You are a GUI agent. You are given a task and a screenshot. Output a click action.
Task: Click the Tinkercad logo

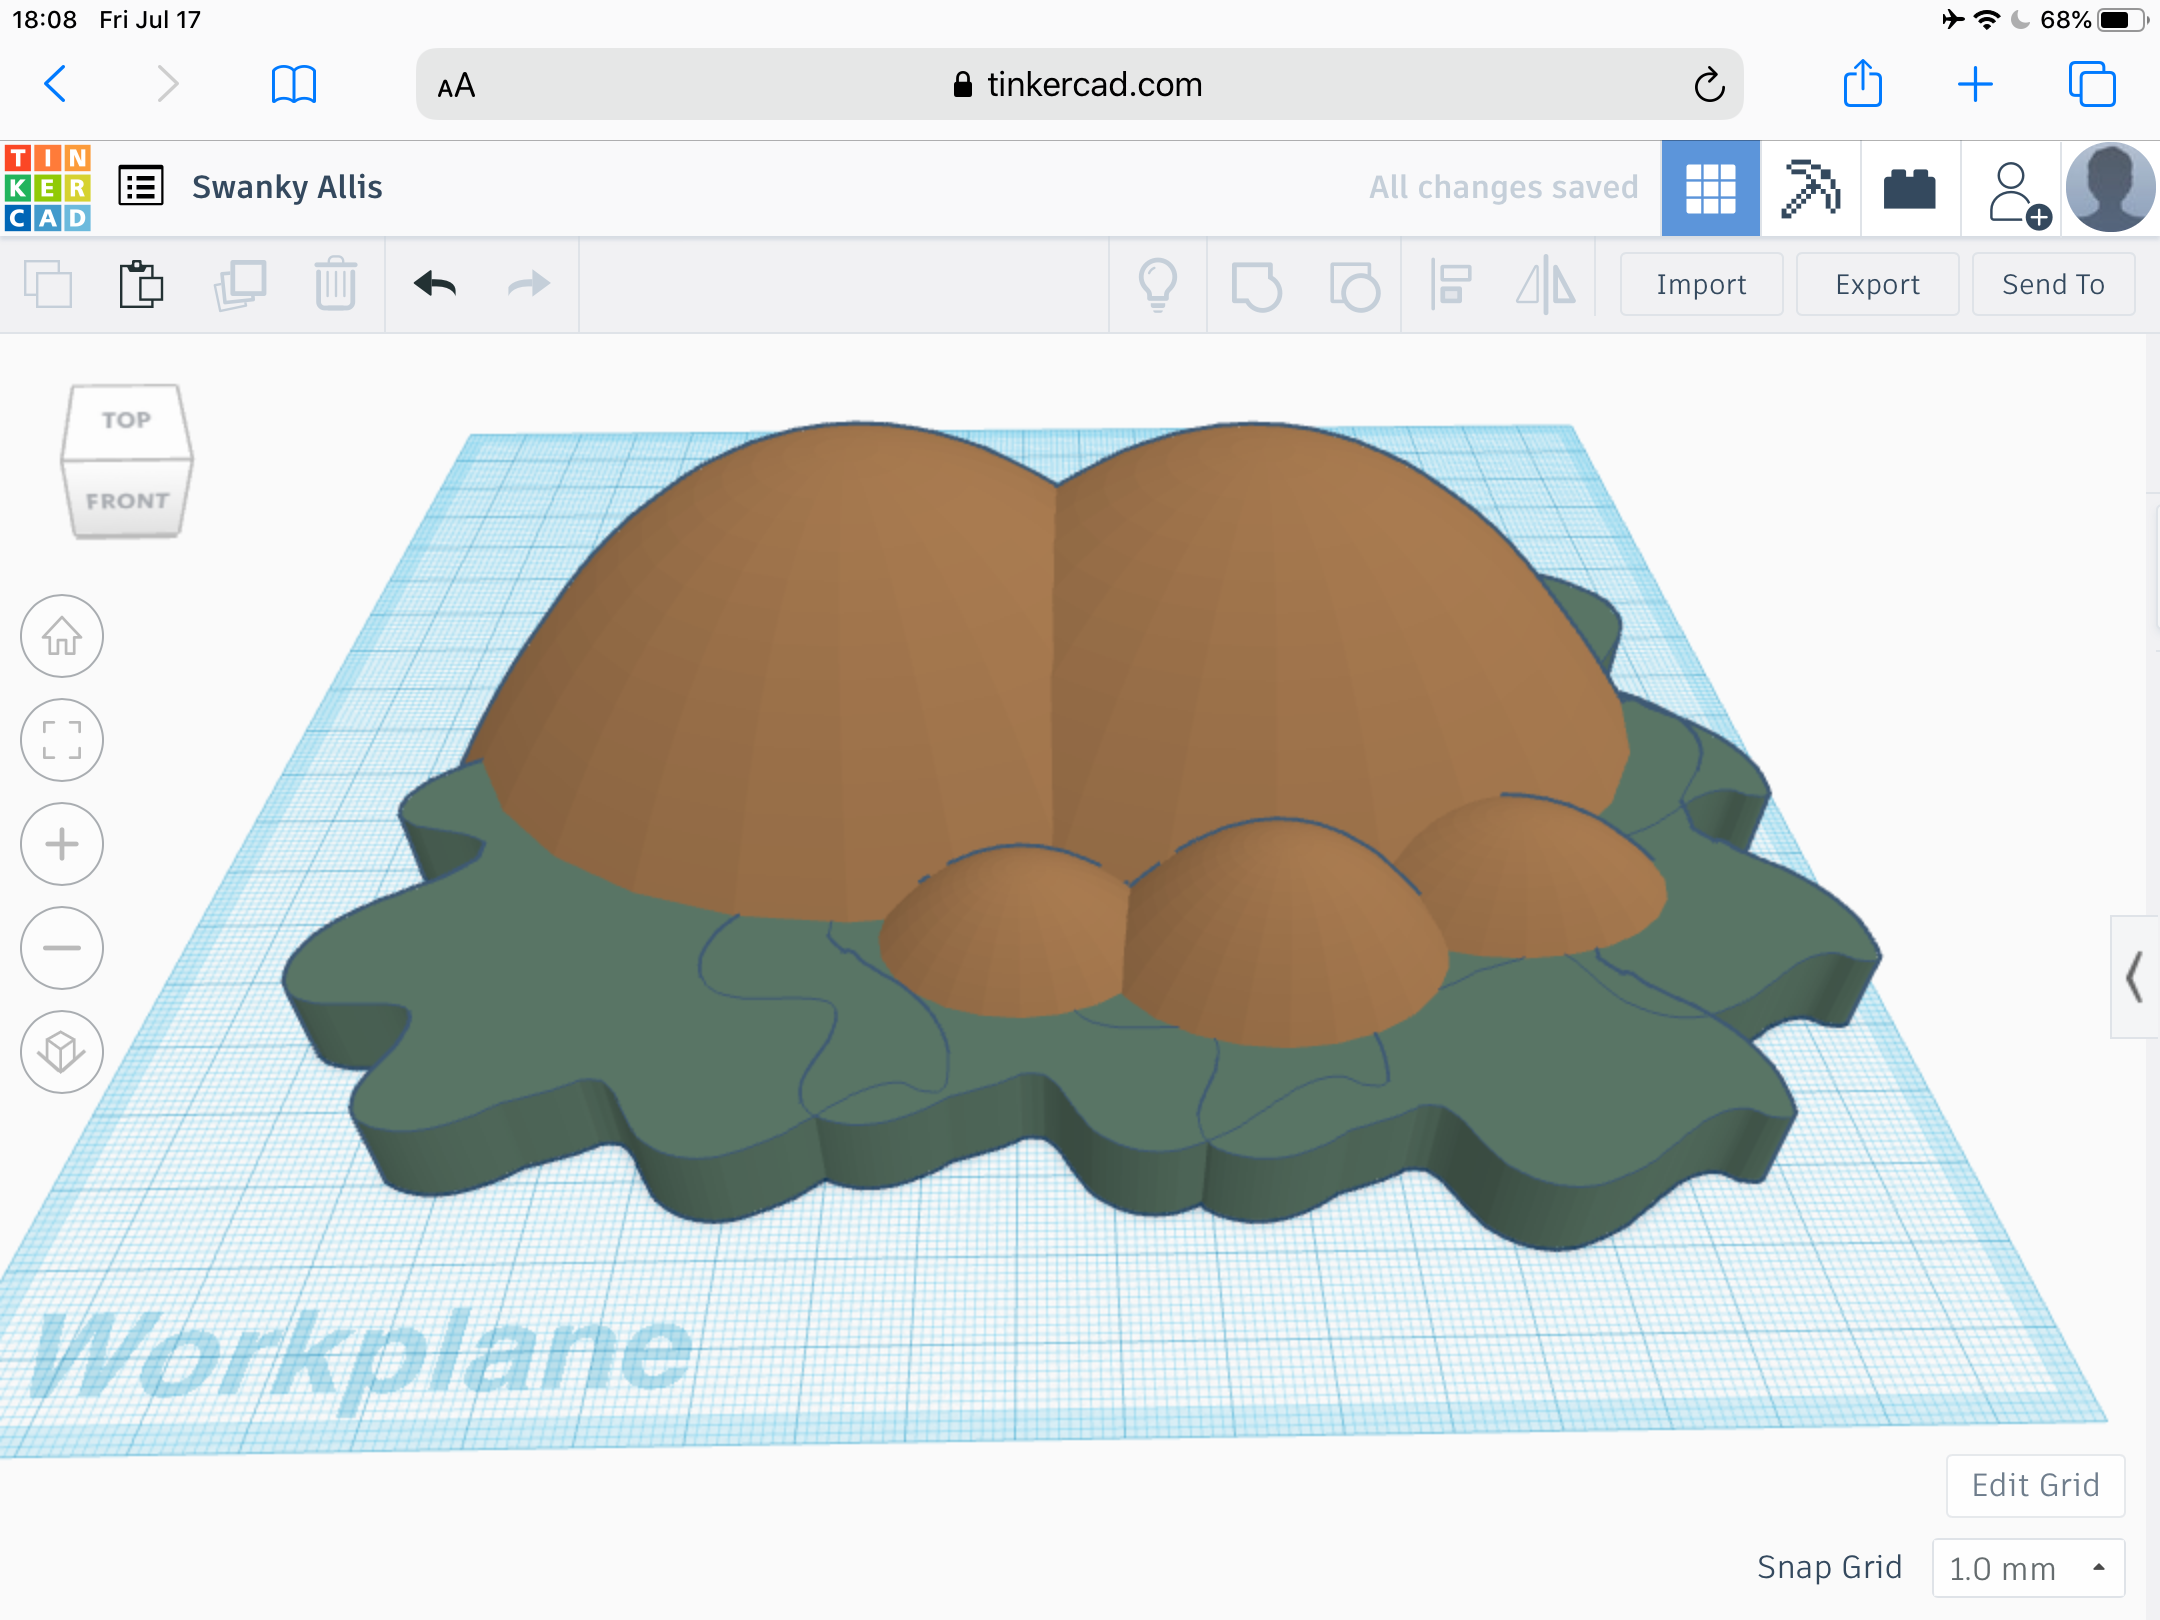pos(47,187)
